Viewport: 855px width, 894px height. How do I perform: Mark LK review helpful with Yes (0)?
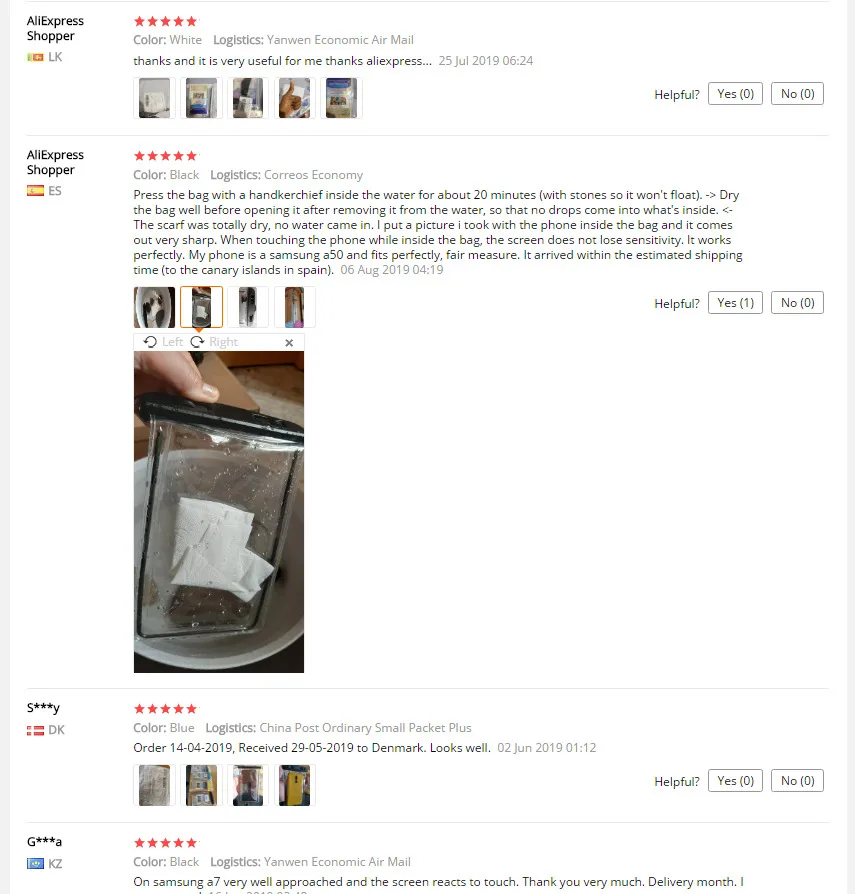click(735, 94)
